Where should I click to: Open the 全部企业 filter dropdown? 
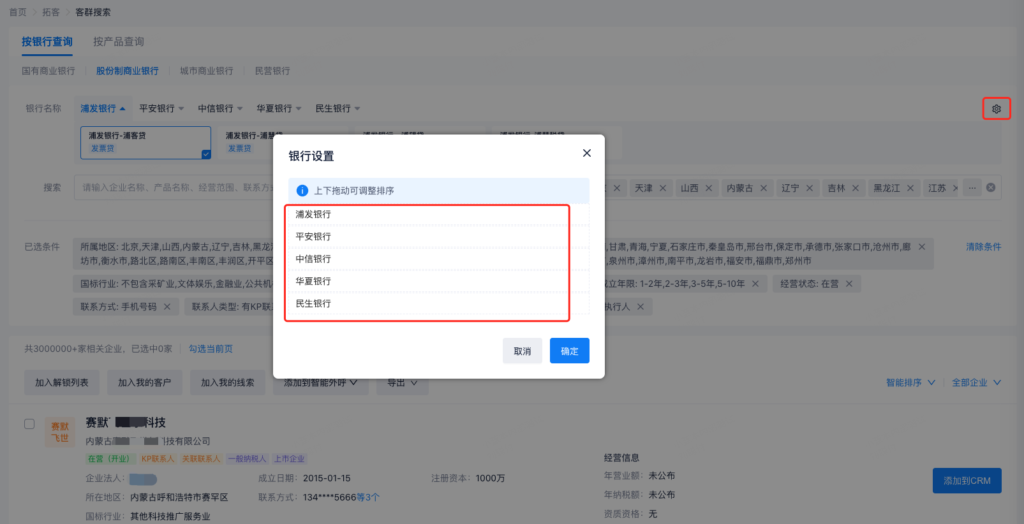click(x=975, y=382)
